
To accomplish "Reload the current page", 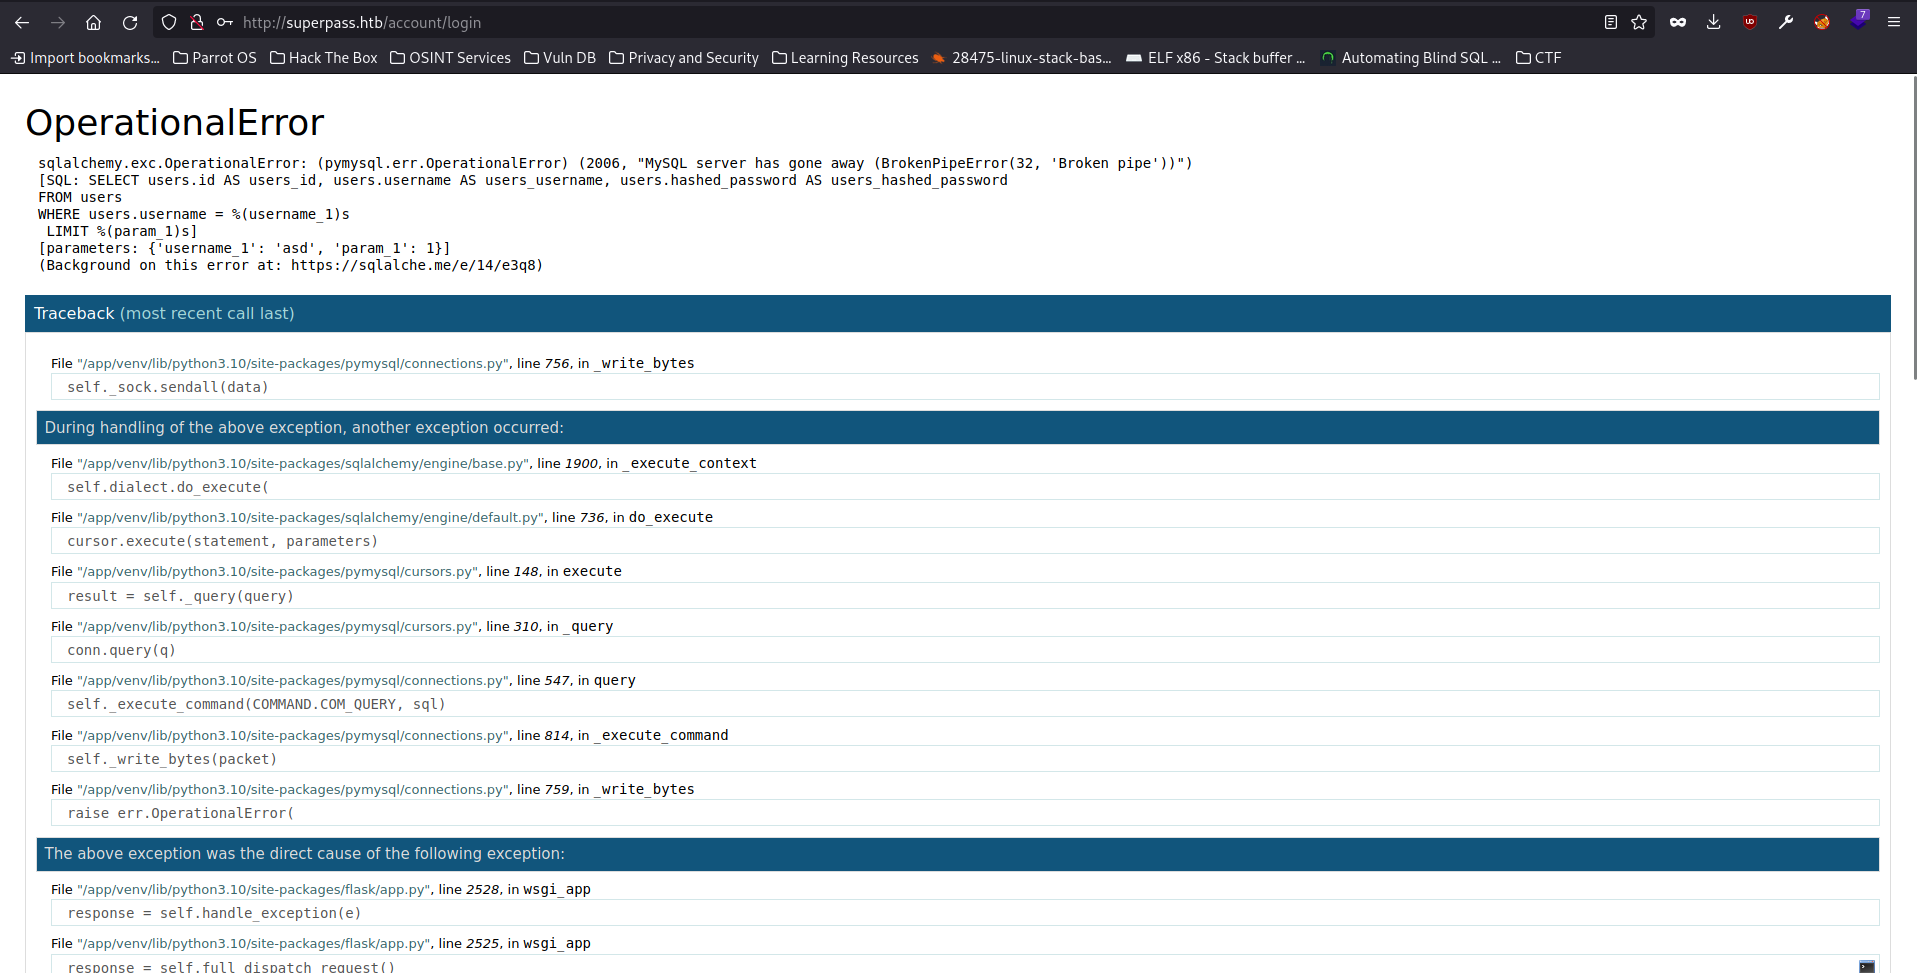I will point(130,22).
